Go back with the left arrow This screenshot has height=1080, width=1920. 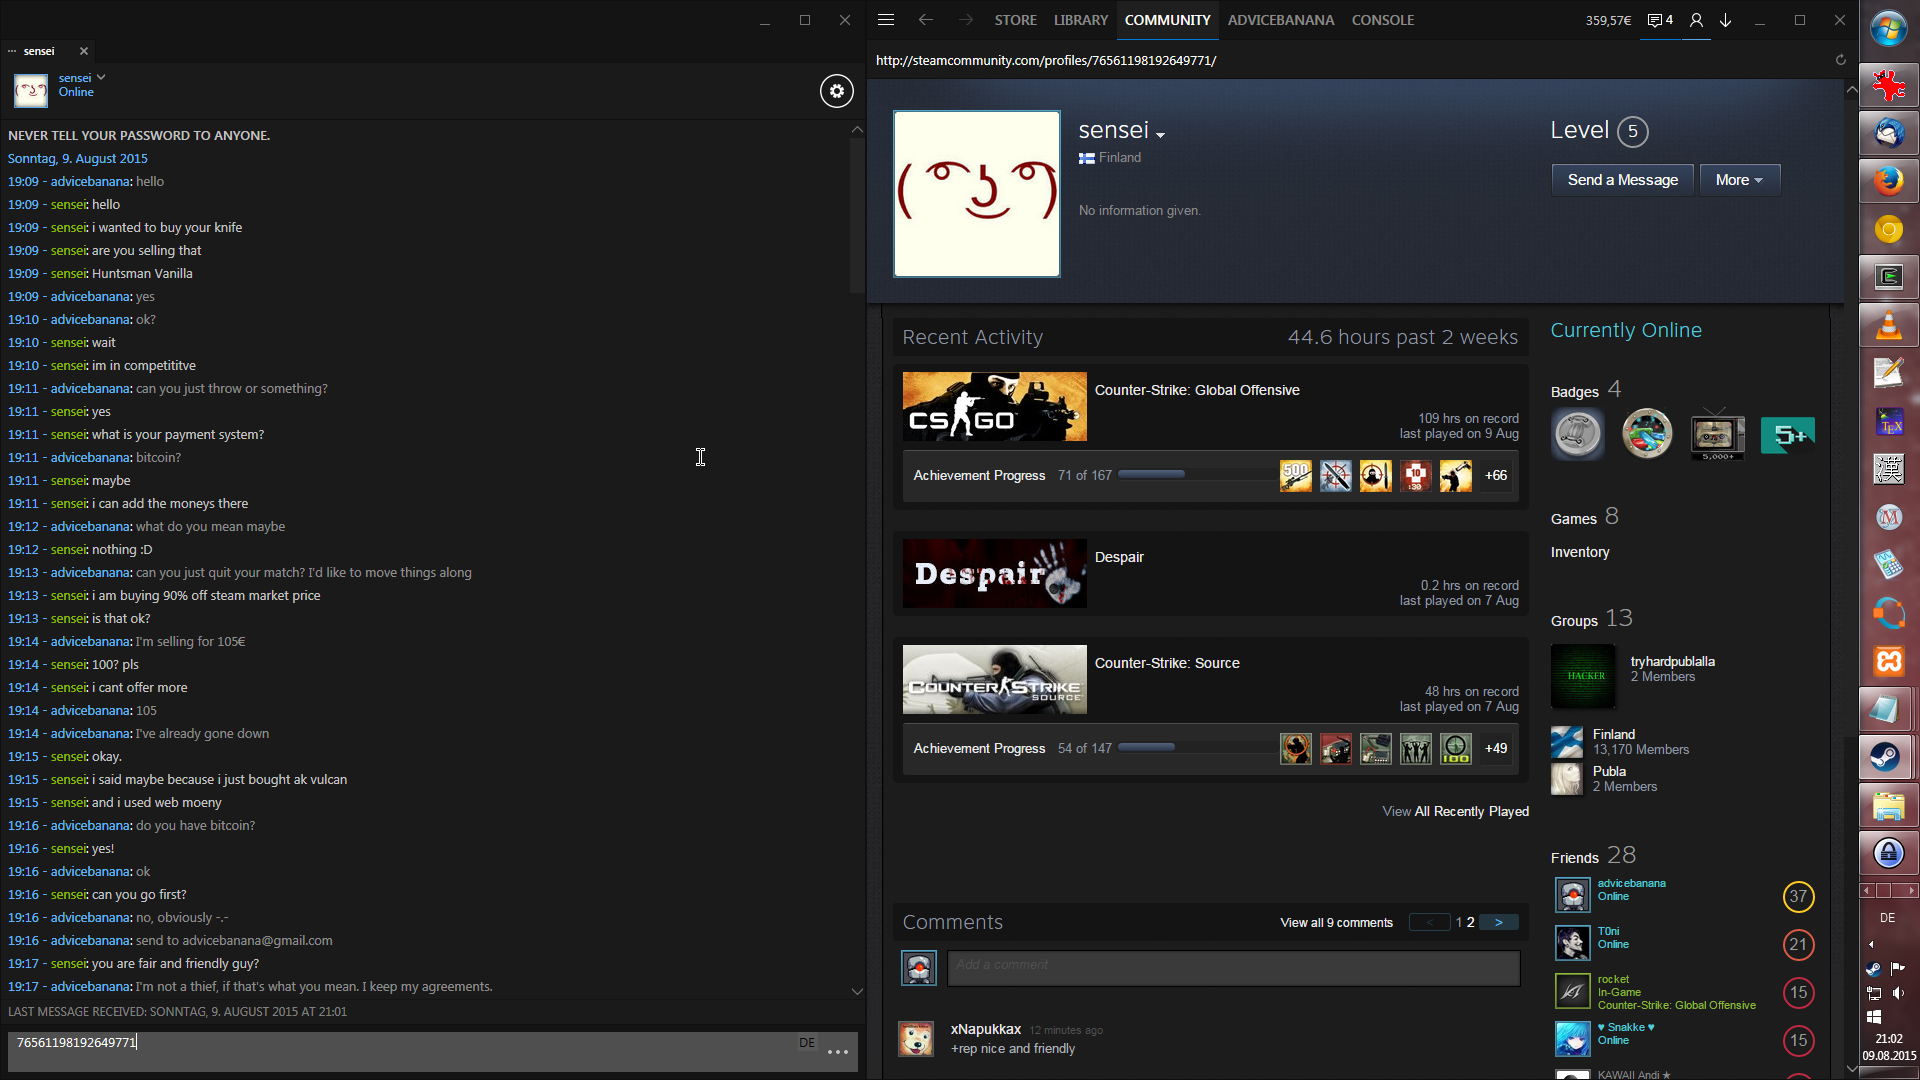[926, 20]
